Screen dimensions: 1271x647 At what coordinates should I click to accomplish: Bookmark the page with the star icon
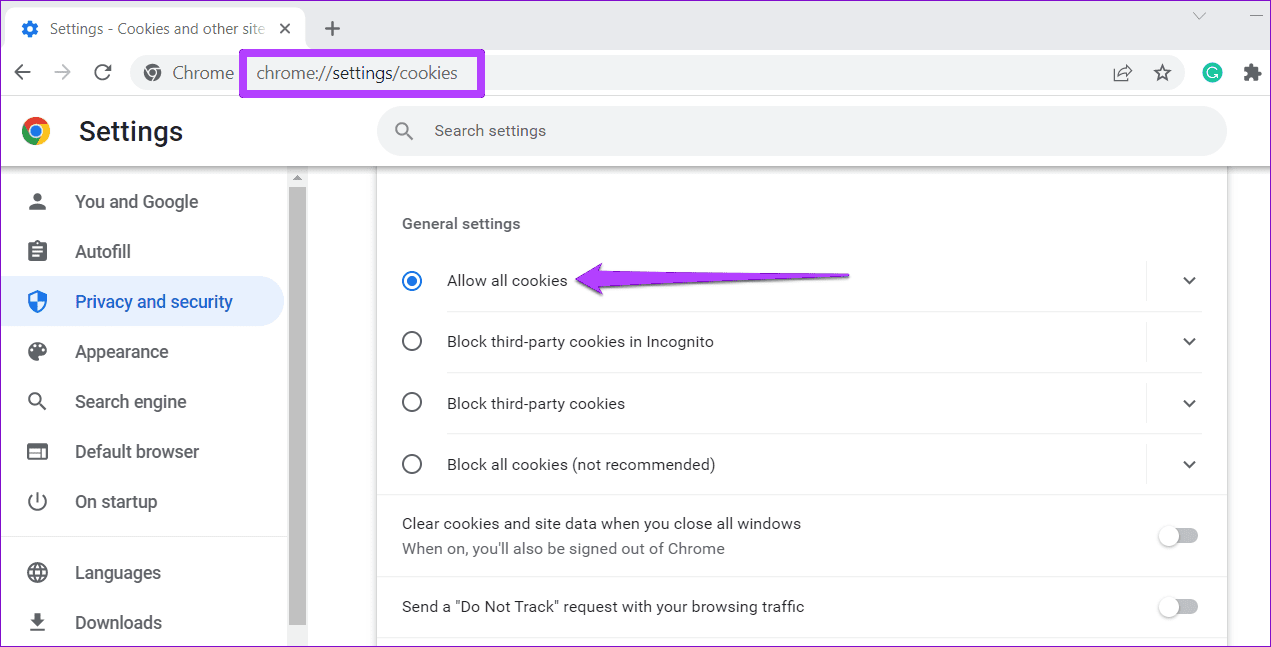[1162, 72]
